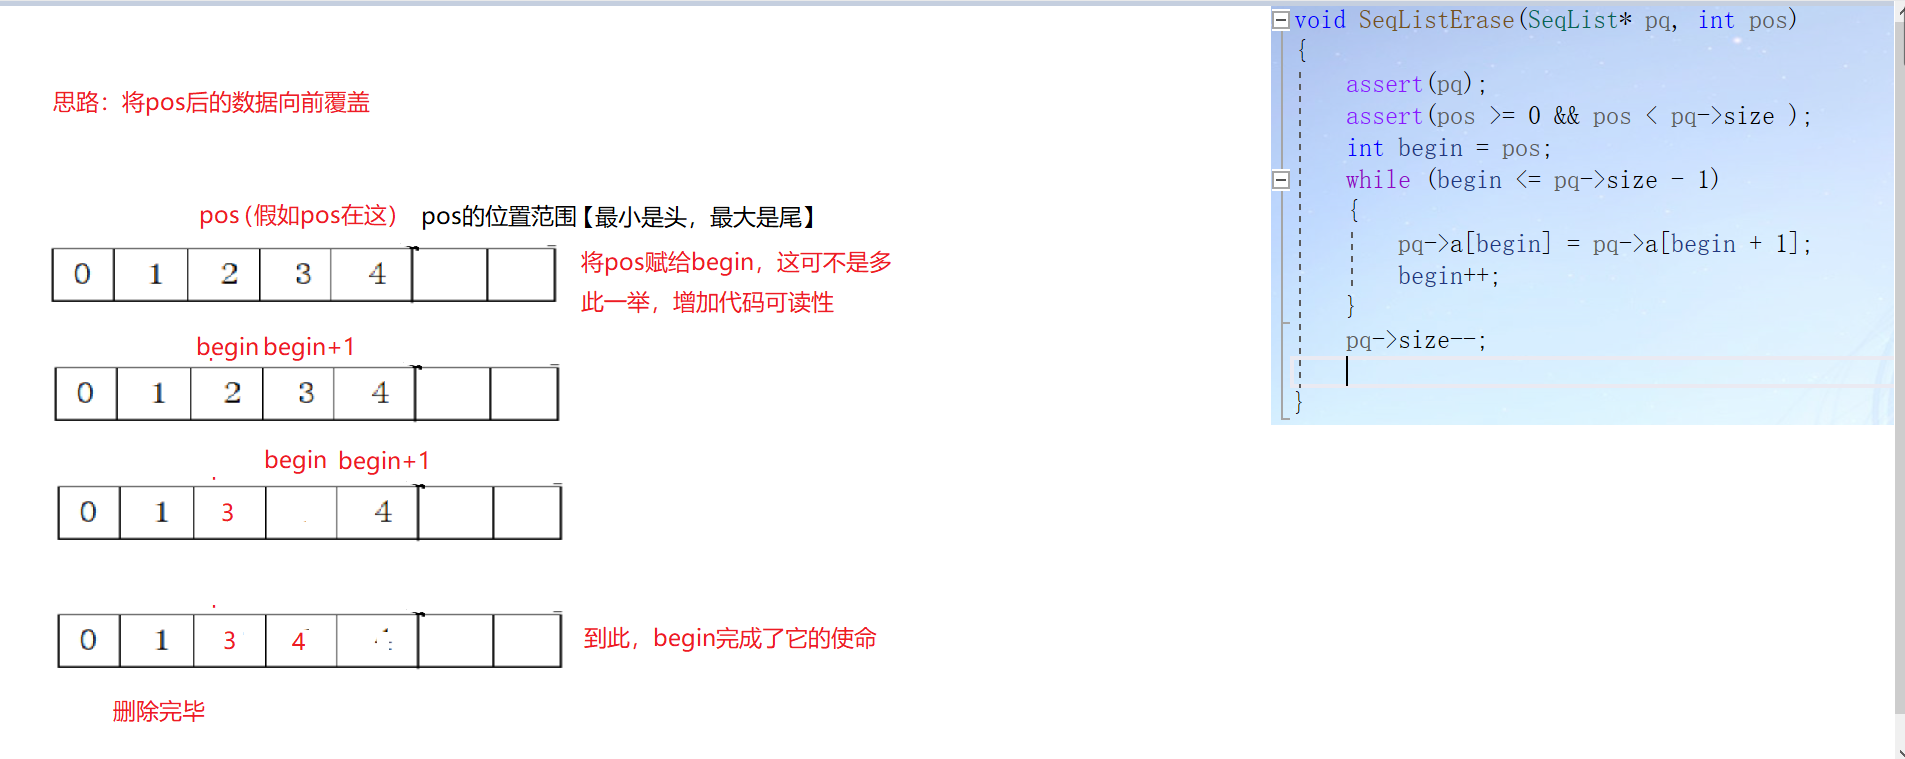
Task: Click the 'pq->size--;' code line
Action: [1416, 340]
